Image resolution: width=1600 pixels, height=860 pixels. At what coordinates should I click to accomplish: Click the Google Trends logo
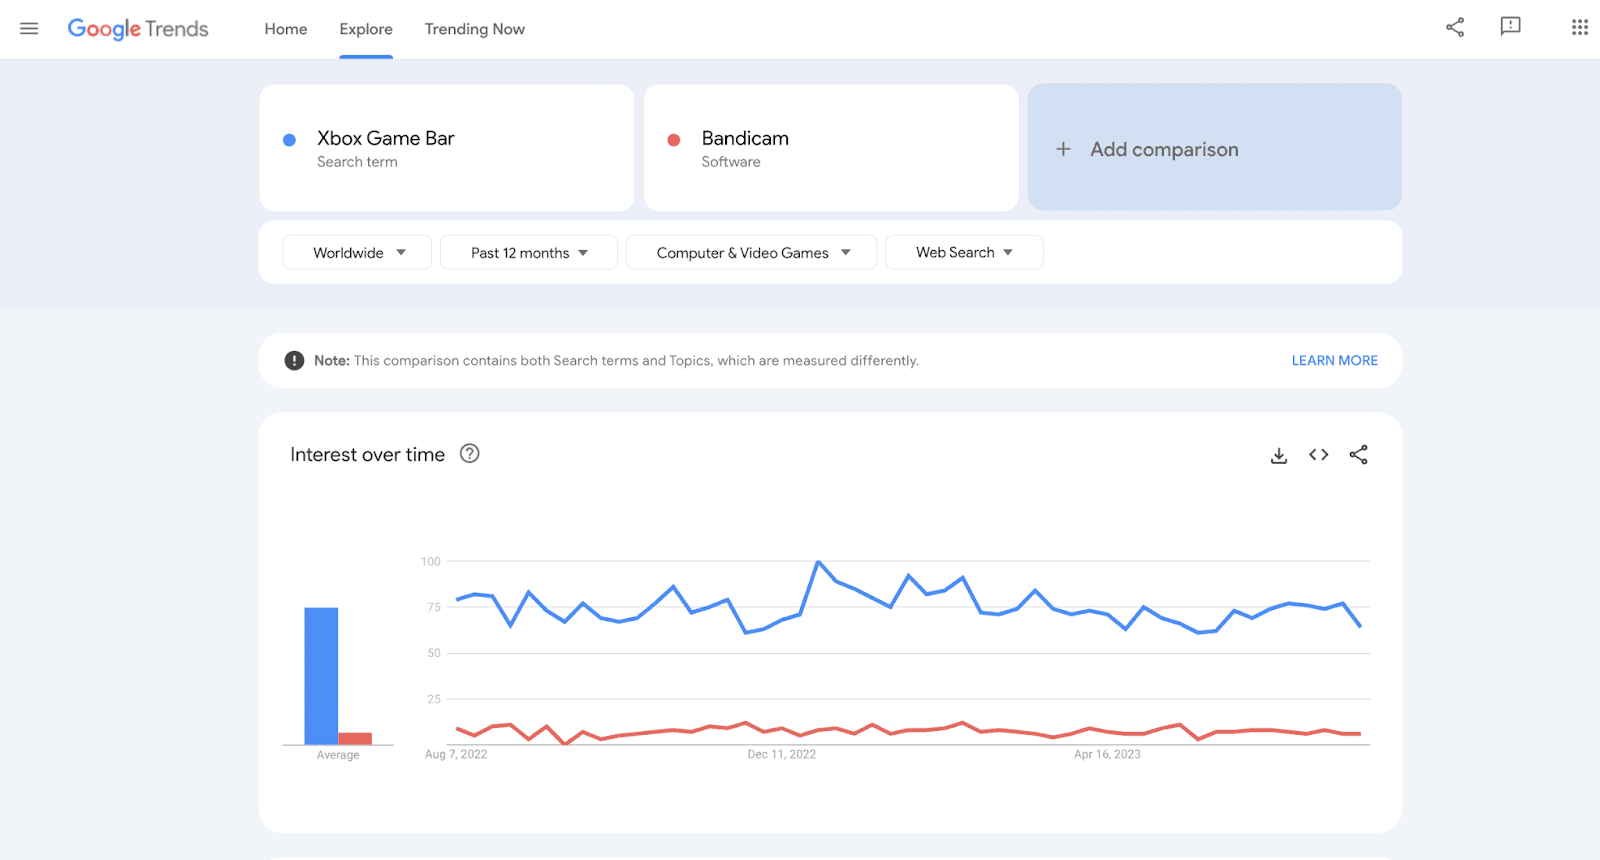pos(138,29)
